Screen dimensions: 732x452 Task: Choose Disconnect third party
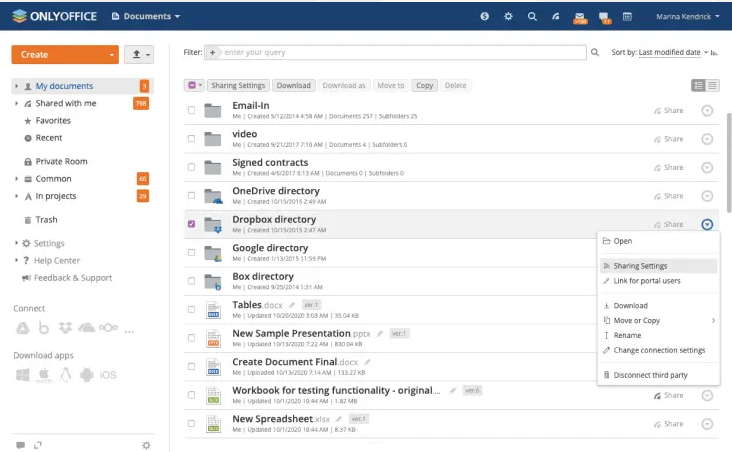[658, 375]
